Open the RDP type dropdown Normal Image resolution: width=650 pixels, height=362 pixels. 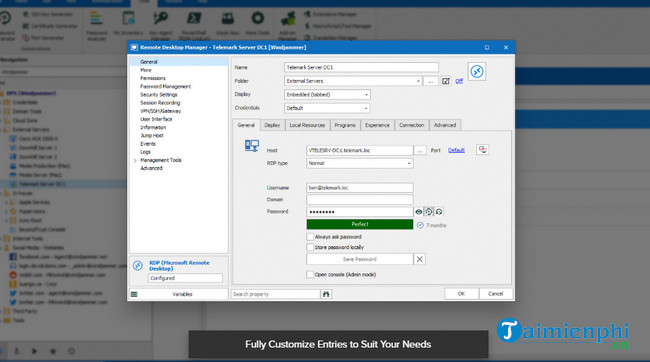tap(359, 163)
